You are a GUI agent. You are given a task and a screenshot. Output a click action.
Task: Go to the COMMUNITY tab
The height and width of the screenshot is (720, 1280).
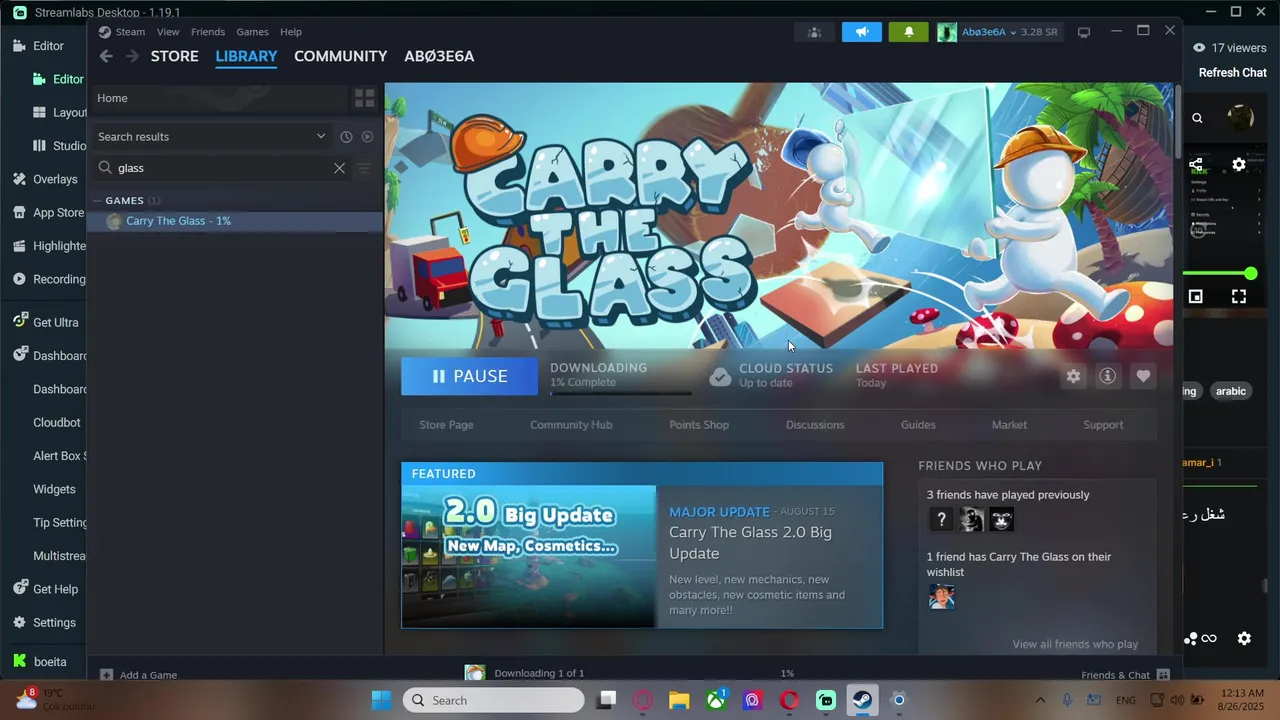coord(340,56)
